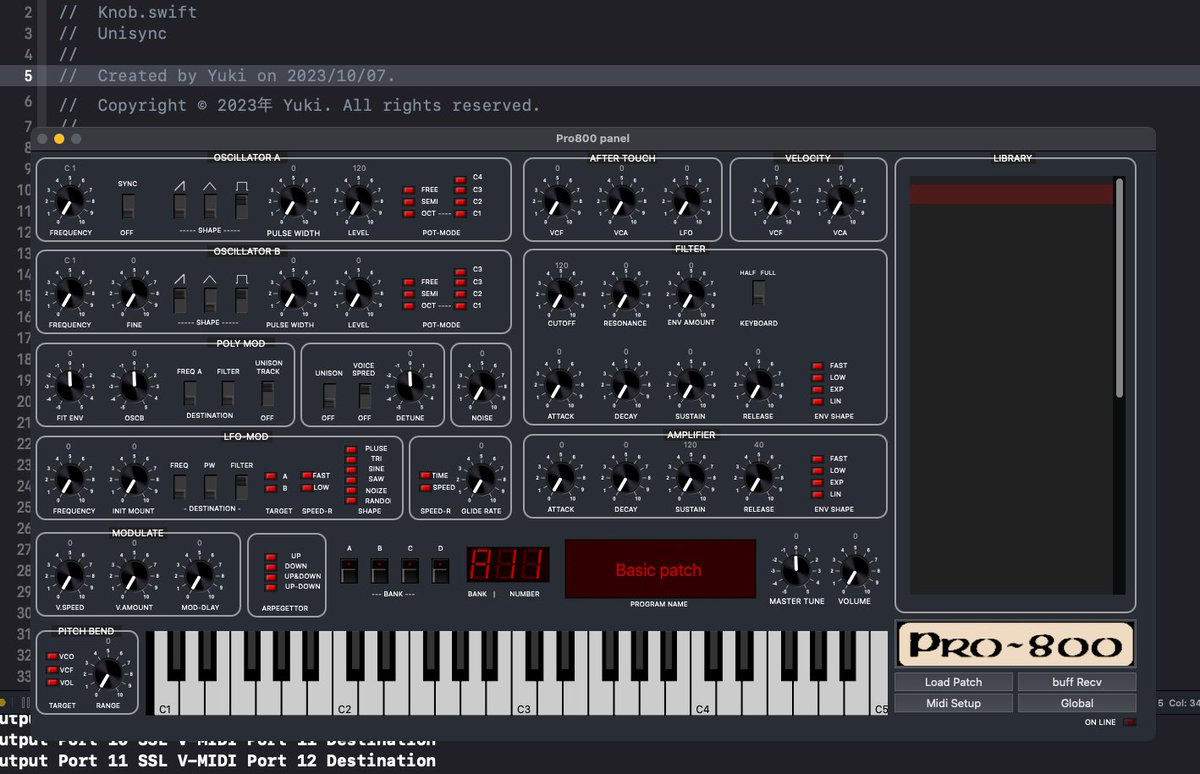The height and width of the screenshot is (774, 1200).
Task: Select glide TIME LED
Action: coord(425,476)
